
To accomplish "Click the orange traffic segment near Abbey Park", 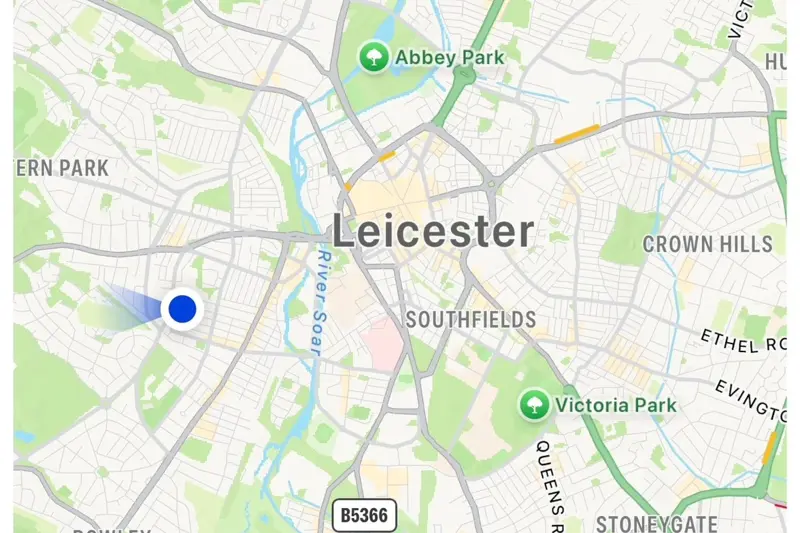I will point(386,156).
